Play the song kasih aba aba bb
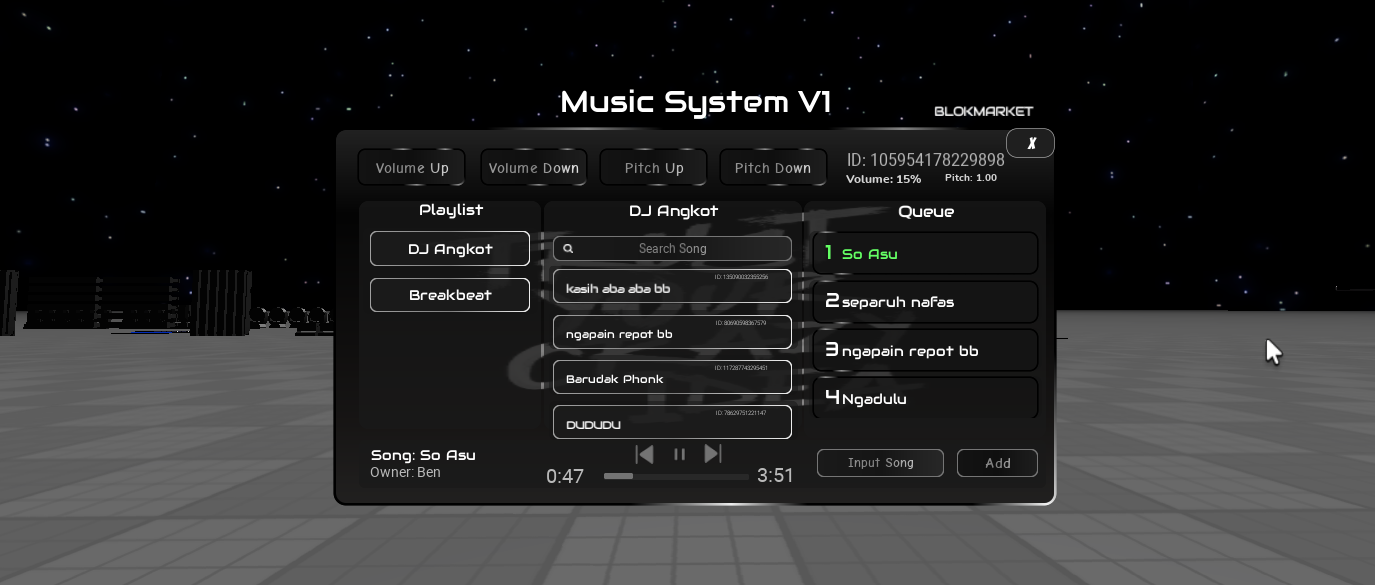The height and width of the screenshot is (585, 1375). click(672, 286)
